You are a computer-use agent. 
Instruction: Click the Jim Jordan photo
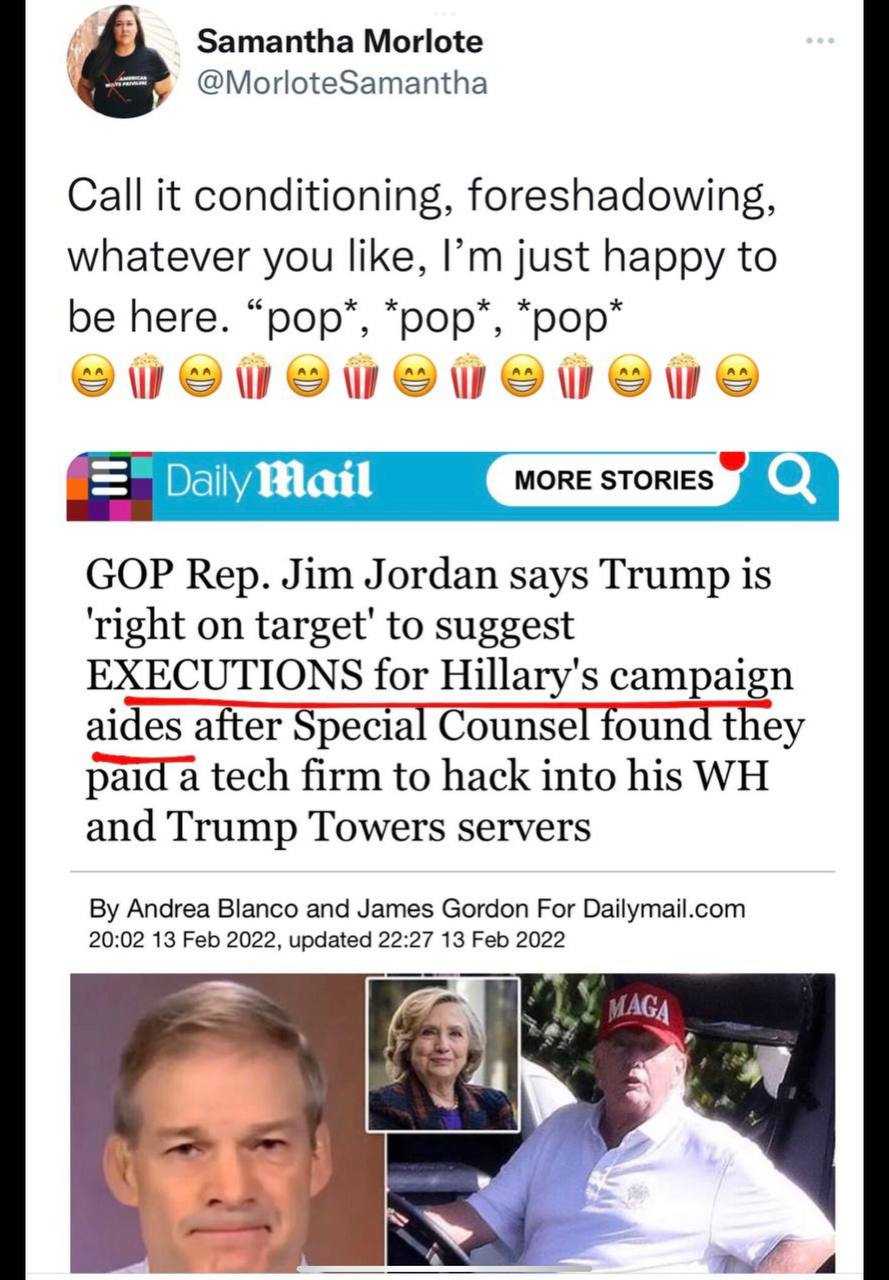218,1124
